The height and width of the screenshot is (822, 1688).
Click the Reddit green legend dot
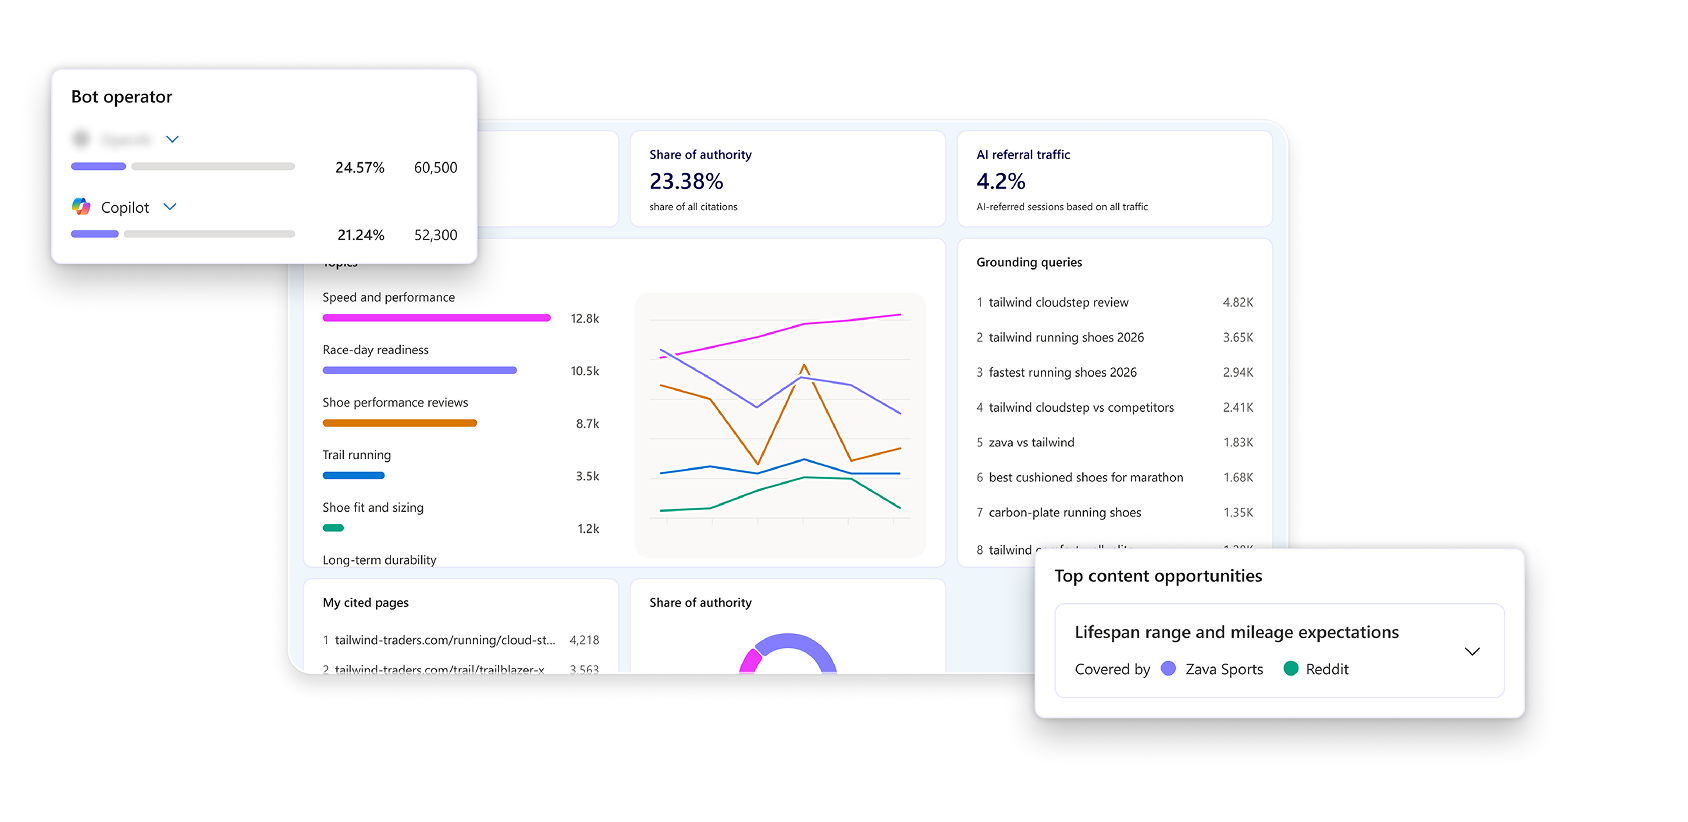tap(1291, 669)
